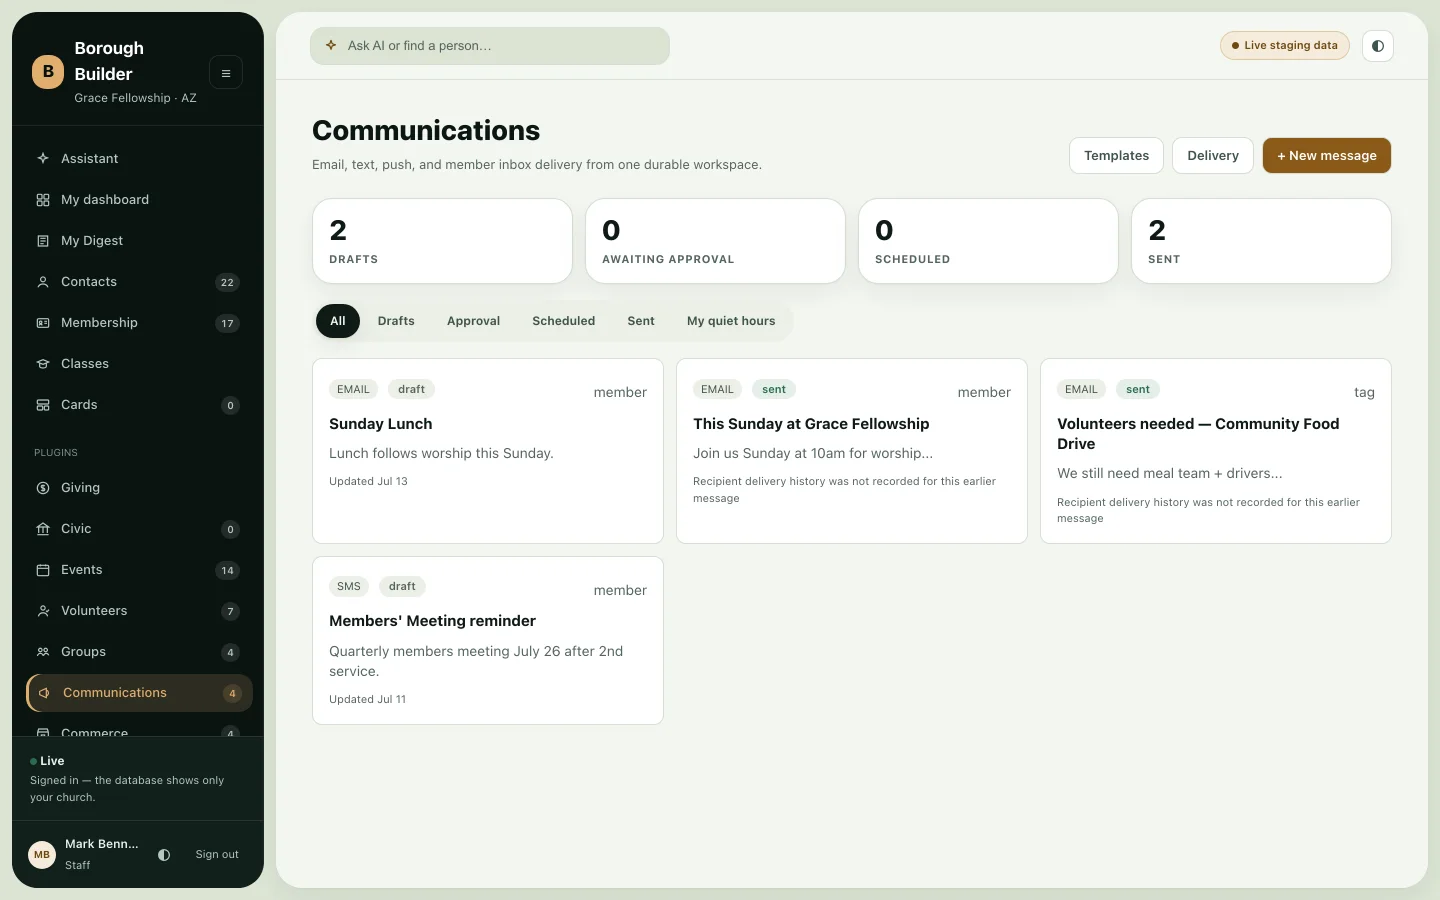Switch to the Approval tab
This screenshot has height=900, width=1440.
(x=473, y=321)
